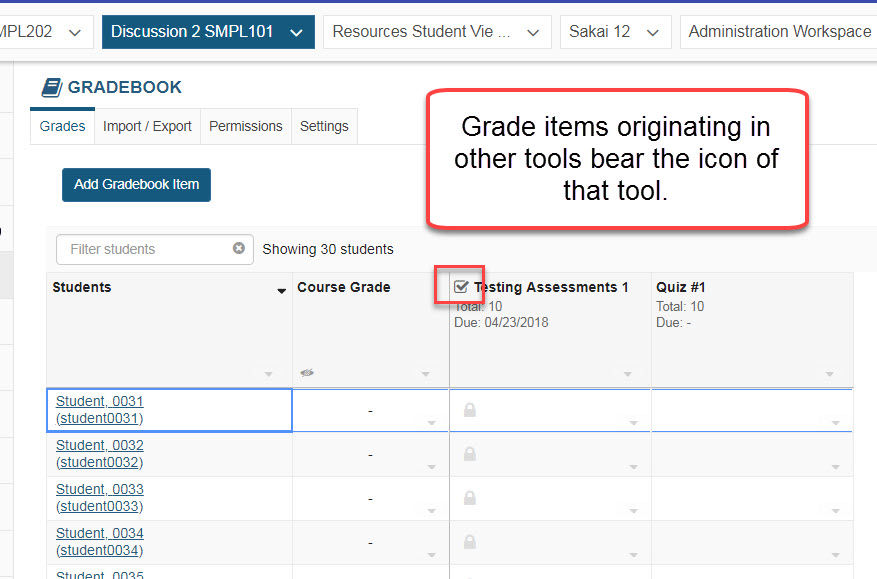Toggle sort order on the Students column
This screenshot has width=877, height=579.
click(281, 287)
